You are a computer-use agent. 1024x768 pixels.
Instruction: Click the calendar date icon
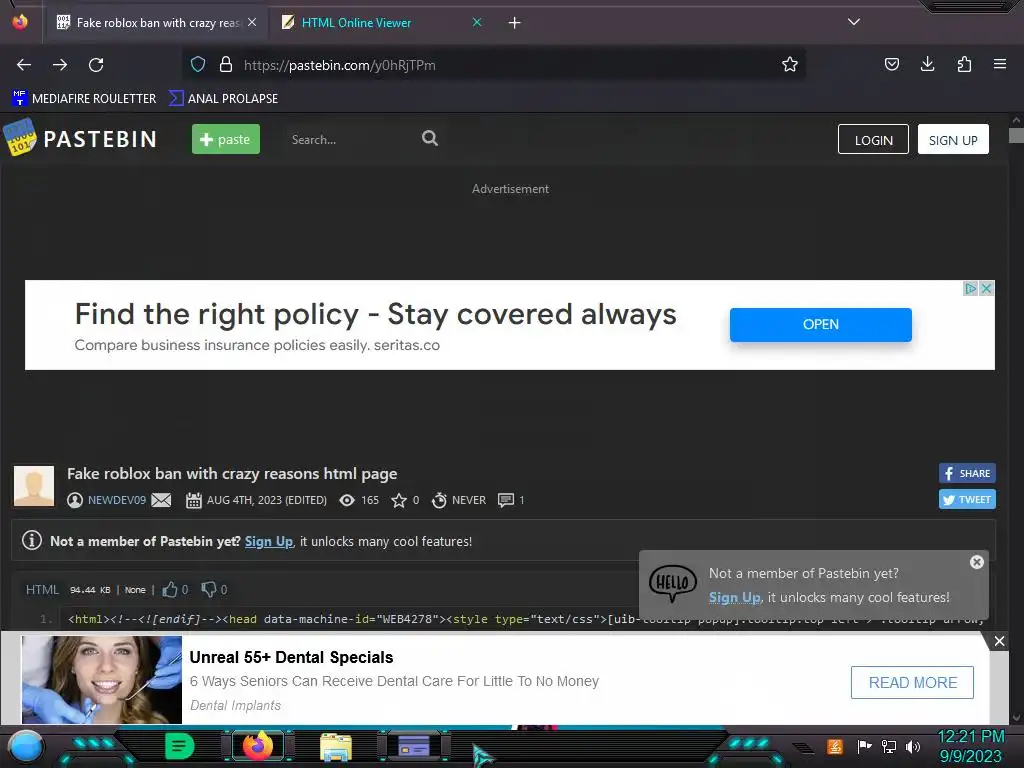click(x=193, y=500)
